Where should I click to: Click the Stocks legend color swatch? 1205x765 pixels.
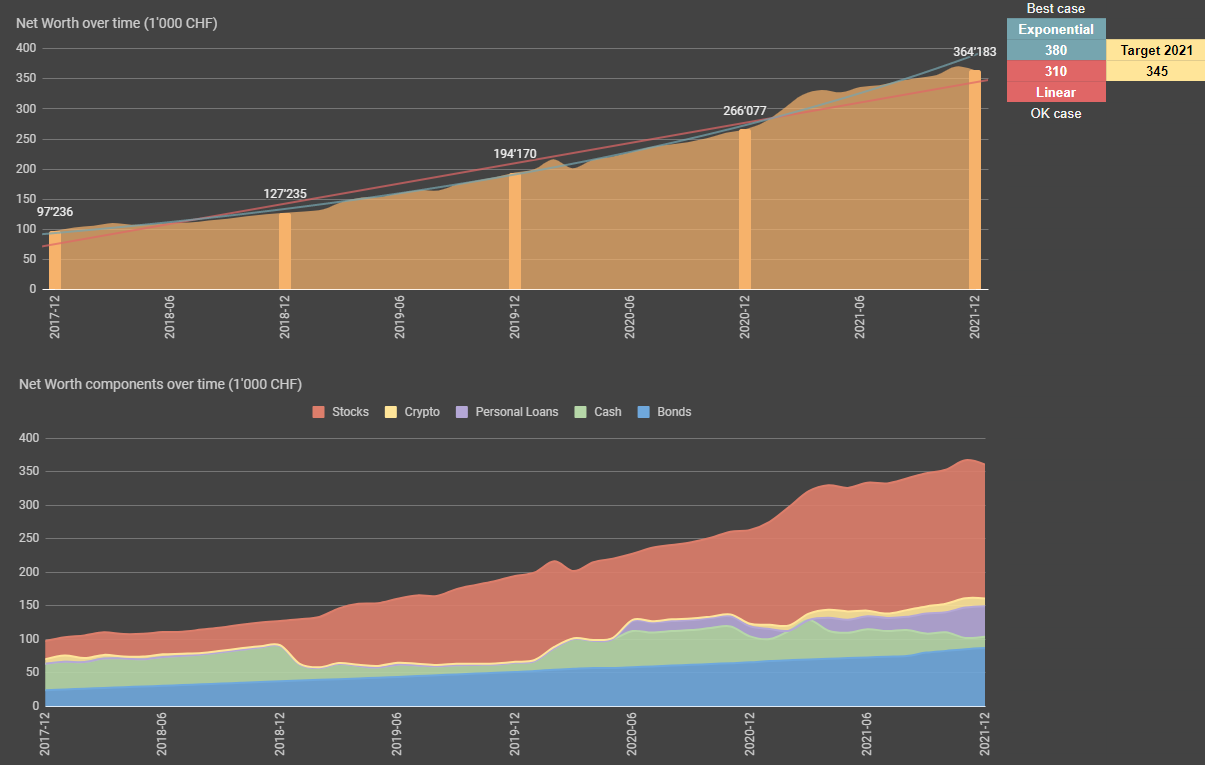point(319,412)
